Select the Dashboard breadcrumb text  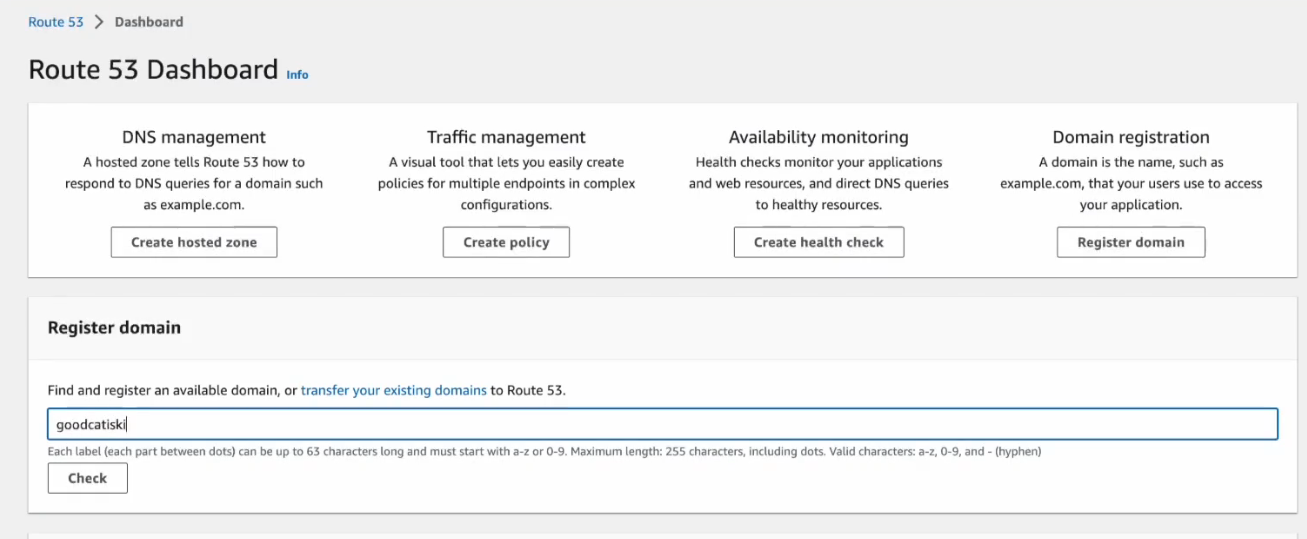pyautogui.click(x=149, y=22)
